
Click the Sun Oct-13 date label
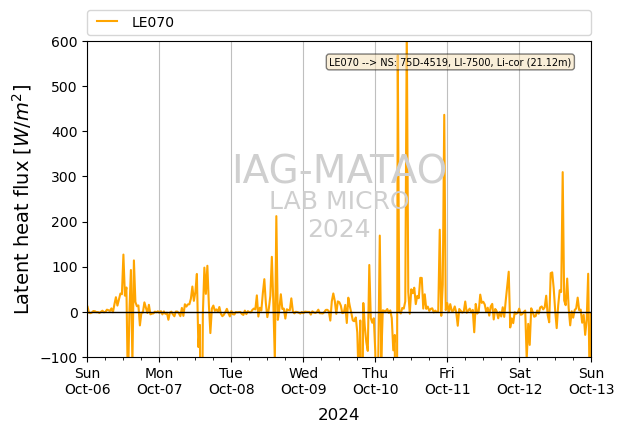(x=591, y=381)
